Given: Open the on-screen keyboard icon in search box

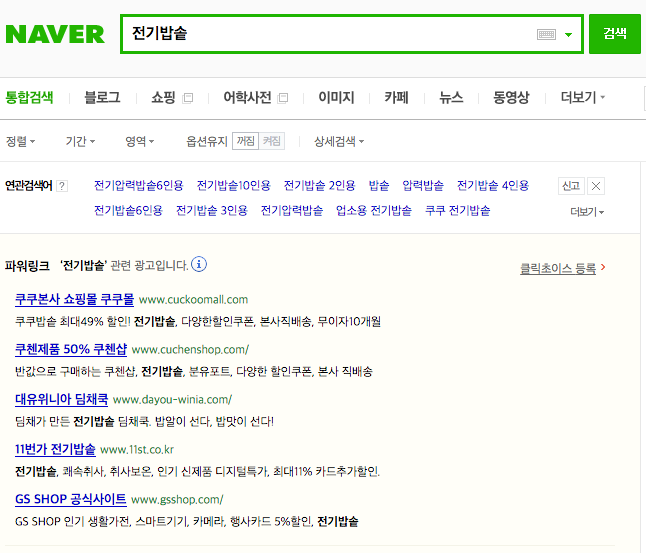Looking at the screenshot, I should pyautogui.click(x=546, y=34).
